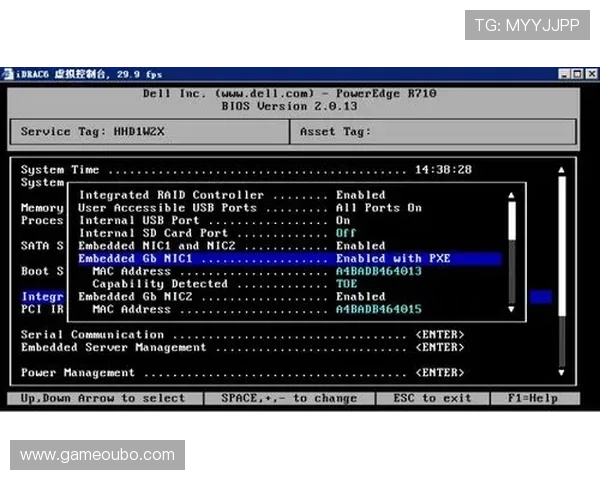Toggle the Internal USB Port On value
This screenshot has width=600, height=480.
click(x=343, y=220)
